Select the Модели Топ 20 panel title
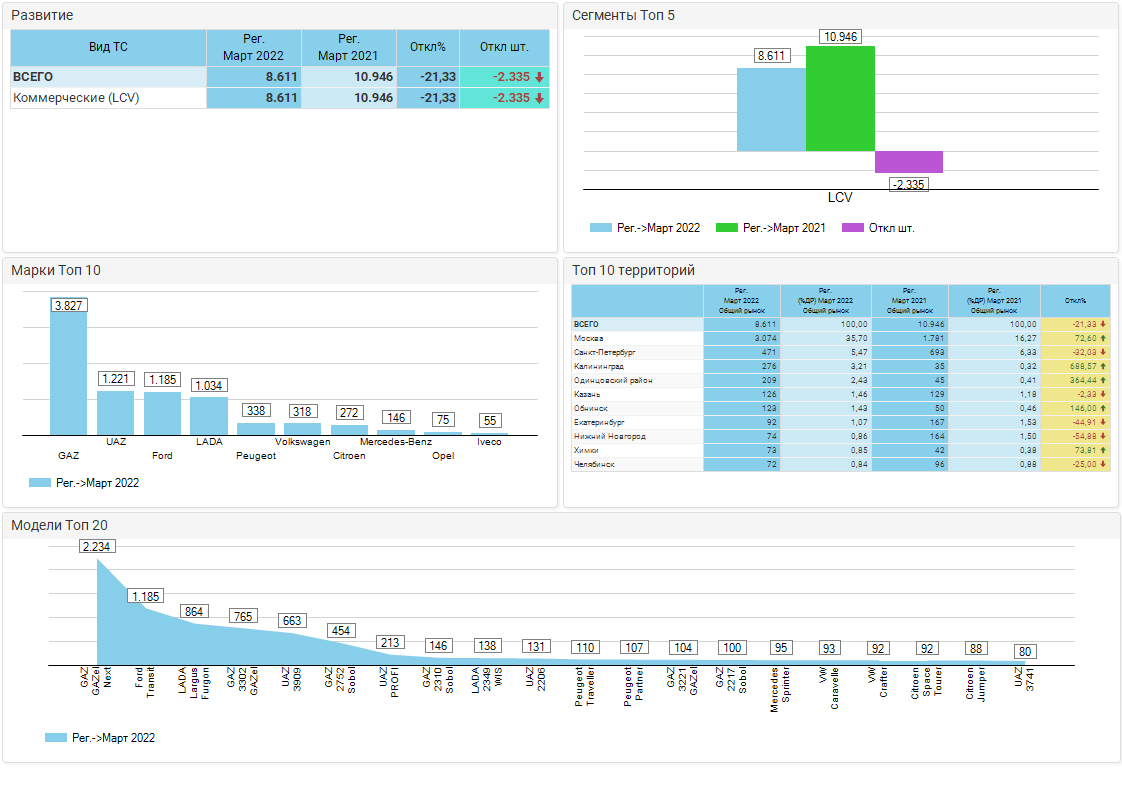1122x793 pixels. coord(59,526)
